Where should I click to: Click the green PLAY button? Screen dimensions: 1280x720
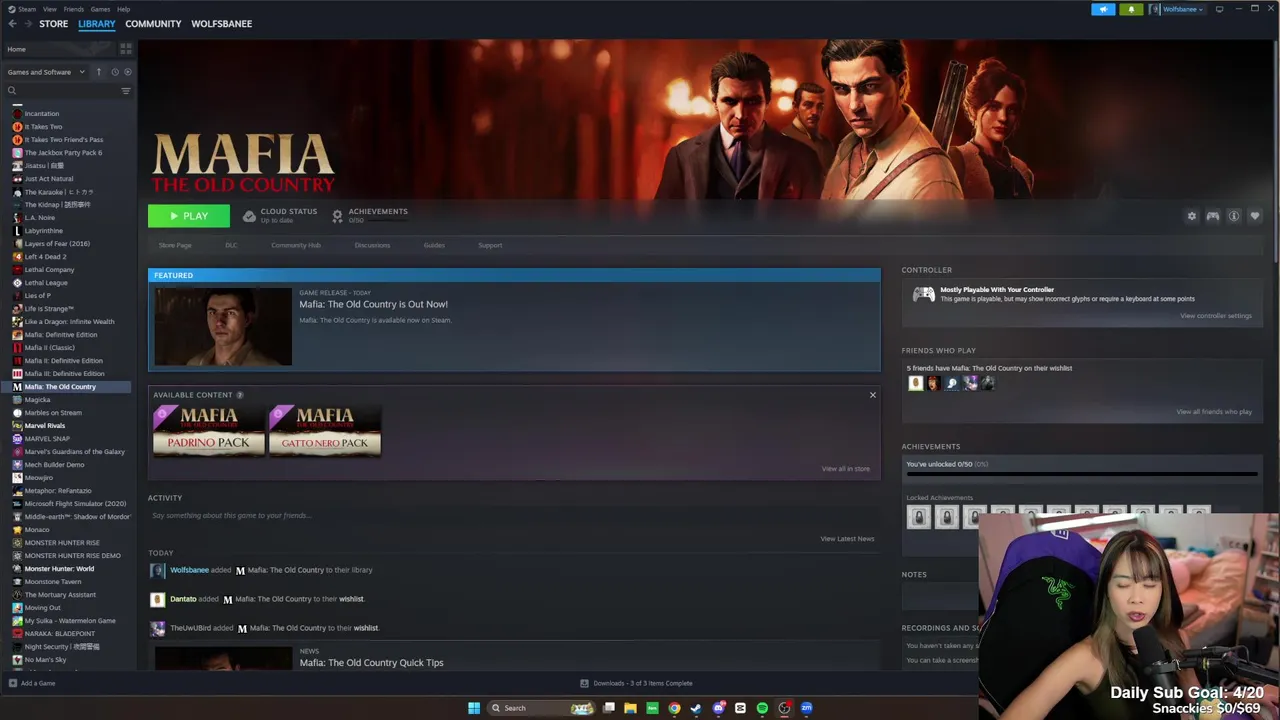tap(189, 216)
